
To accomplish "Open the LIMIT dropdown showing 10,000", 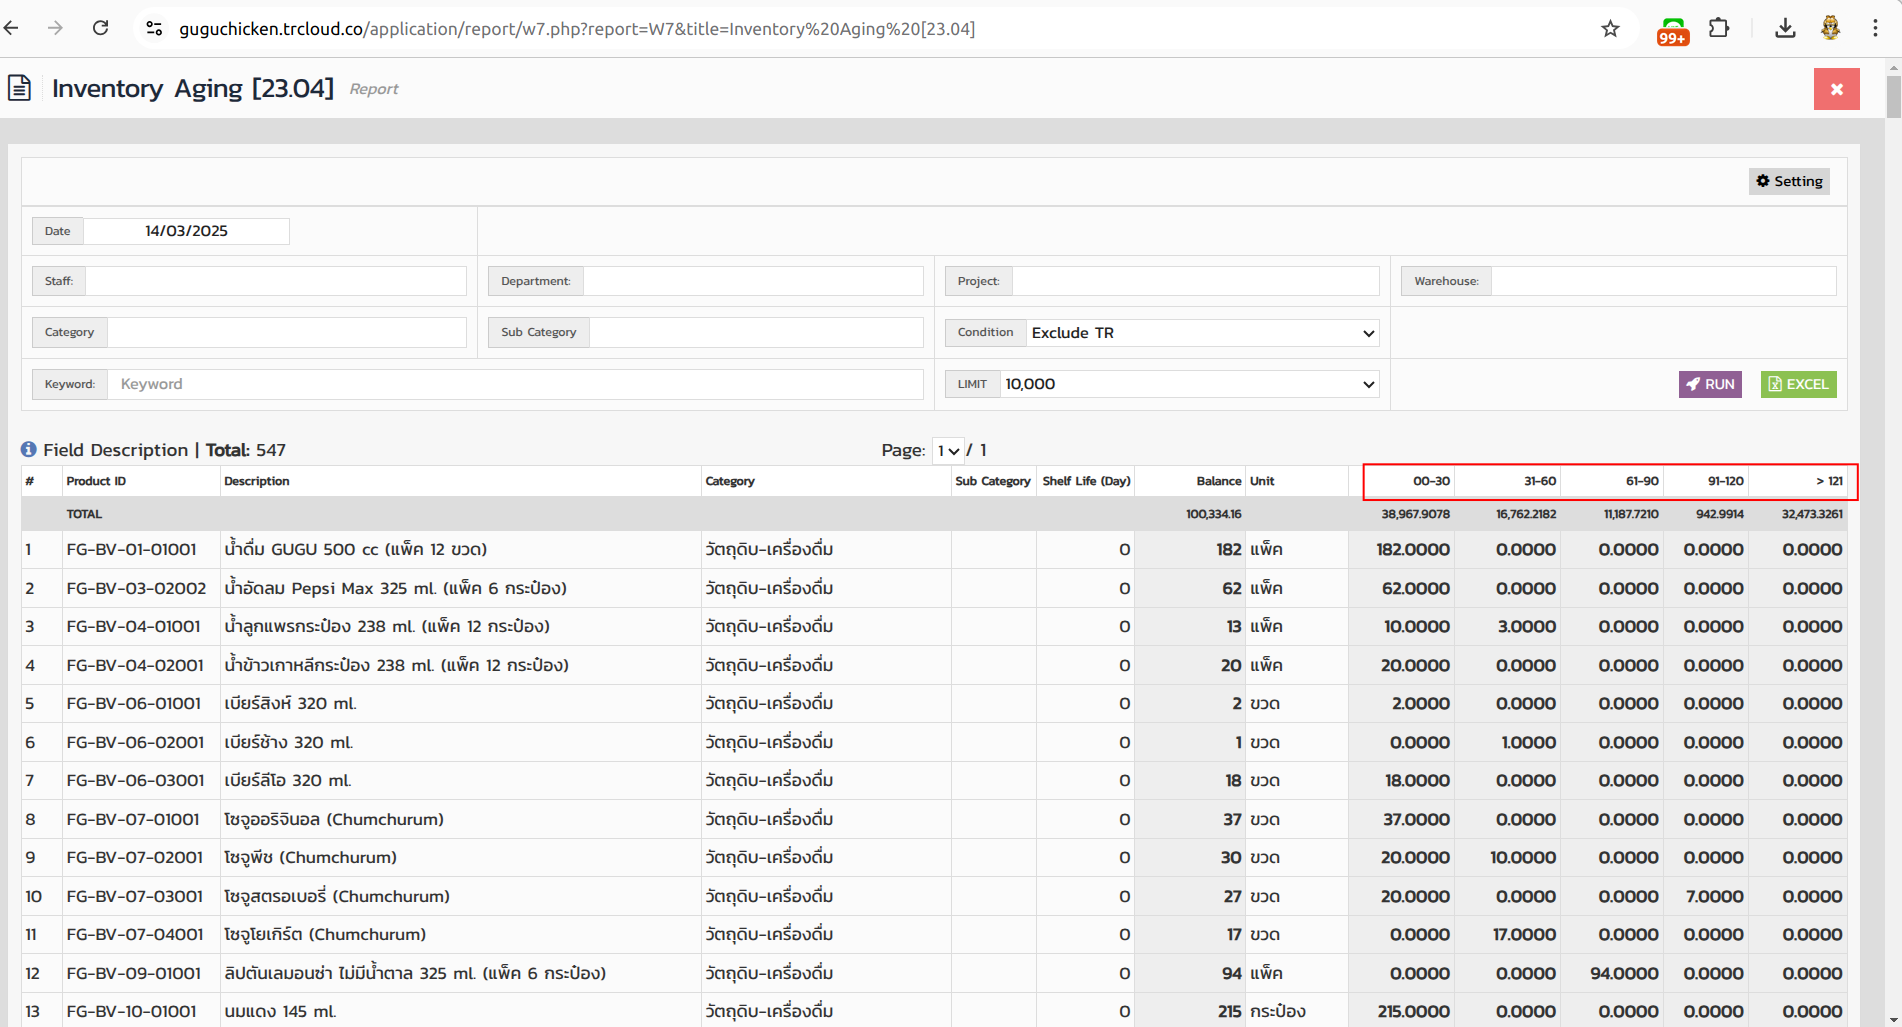I will tap(1190, 384).
